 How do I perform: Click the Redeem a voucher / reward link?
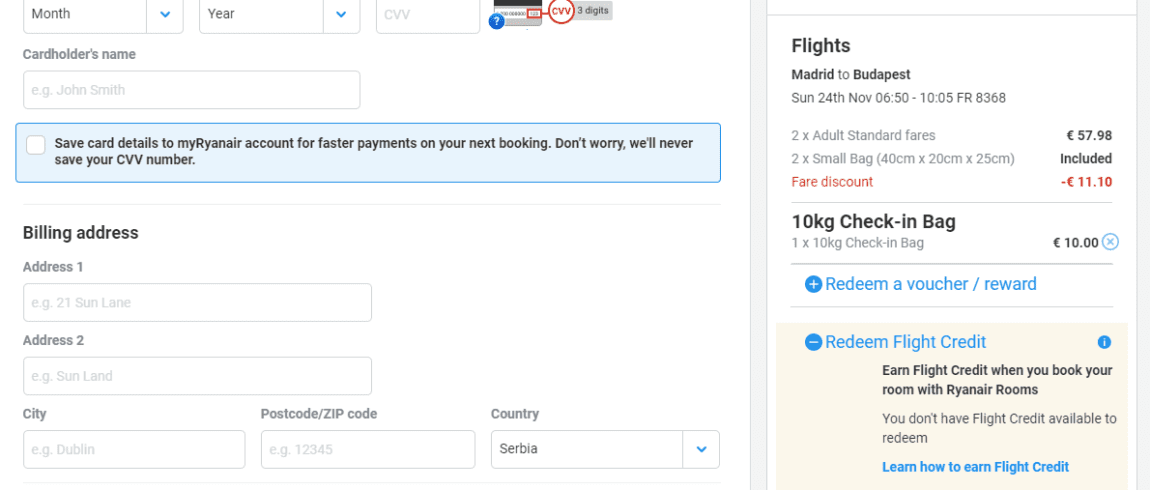[x=931, y=284]
